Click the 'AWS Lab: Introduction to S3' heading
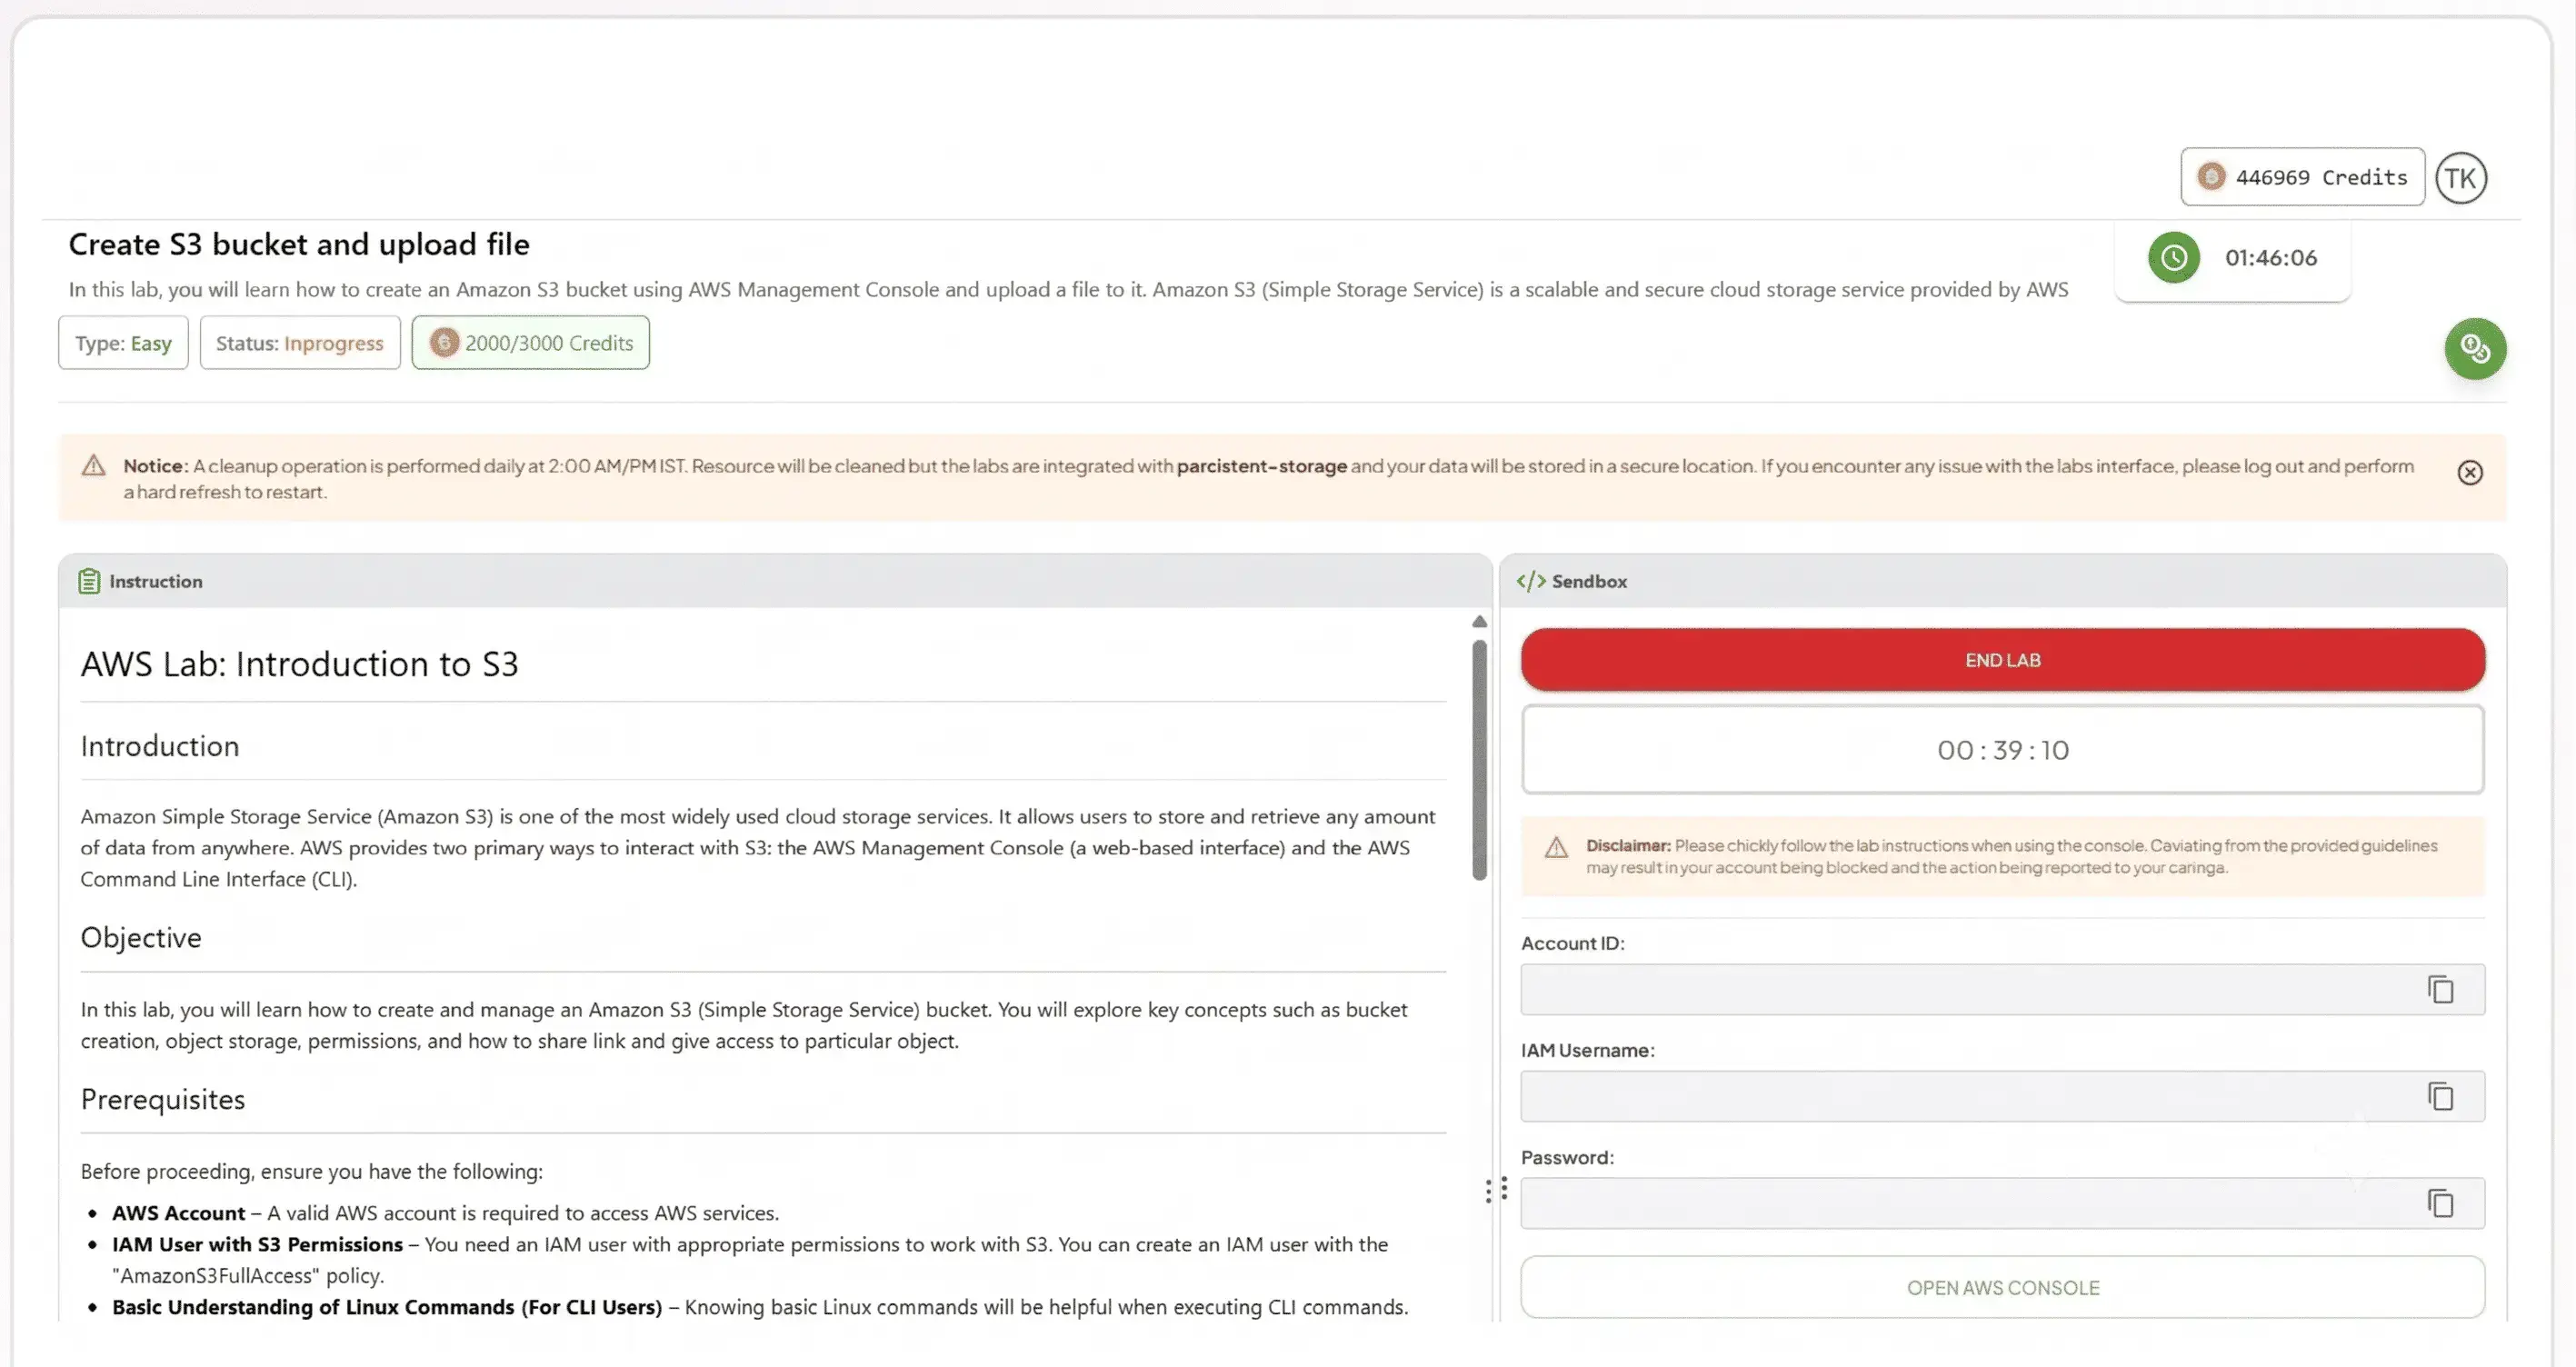Viewport: 2576px width, 1367px height. pyautogui.click(x=299, y=665)
